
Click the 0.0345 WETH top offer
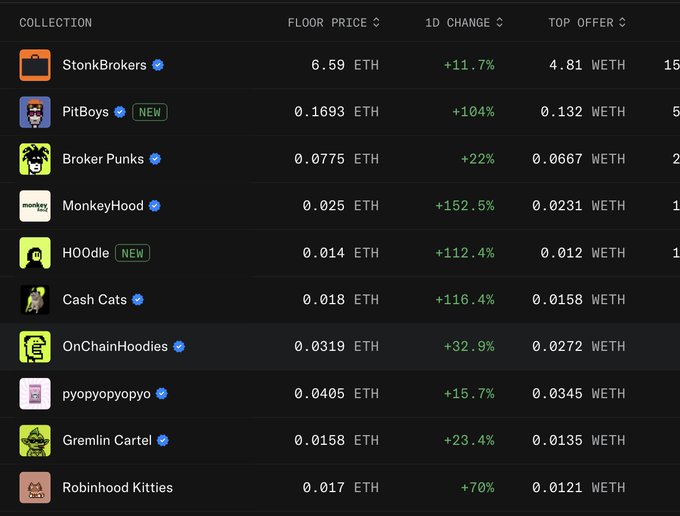pyautogui.click(x=579, y=394)
